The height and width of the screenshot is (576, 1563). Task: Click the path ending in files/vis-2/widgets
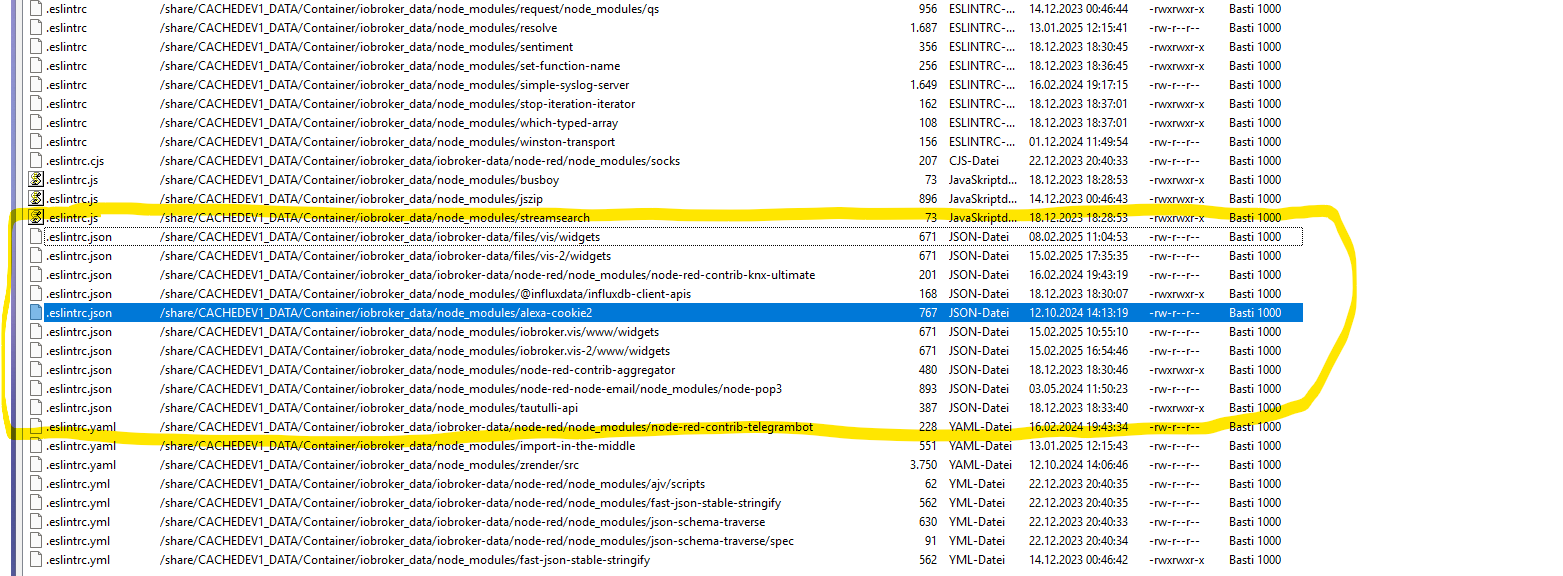[385, 256]
